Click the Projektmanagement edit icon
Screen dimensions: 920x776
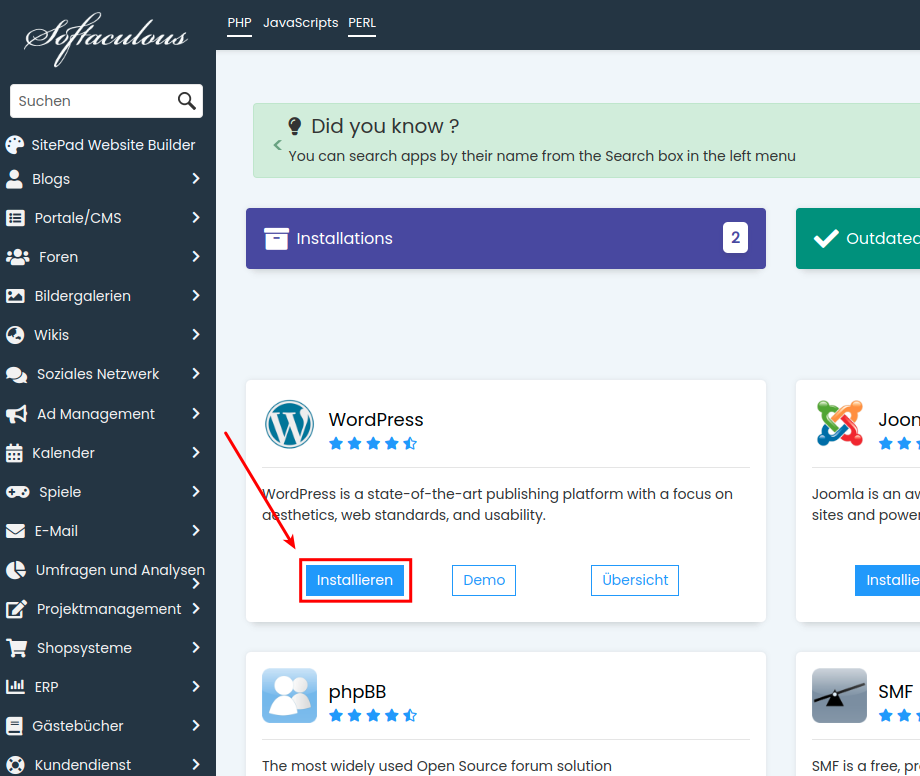click(x=16, y=609)
